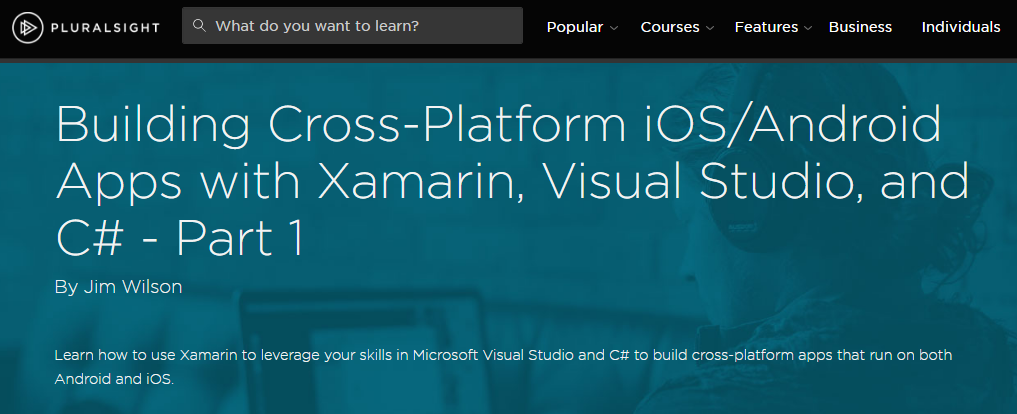Go to the Individuals page
Screen dimensions: 1017x414
click(x=961, y=27)
